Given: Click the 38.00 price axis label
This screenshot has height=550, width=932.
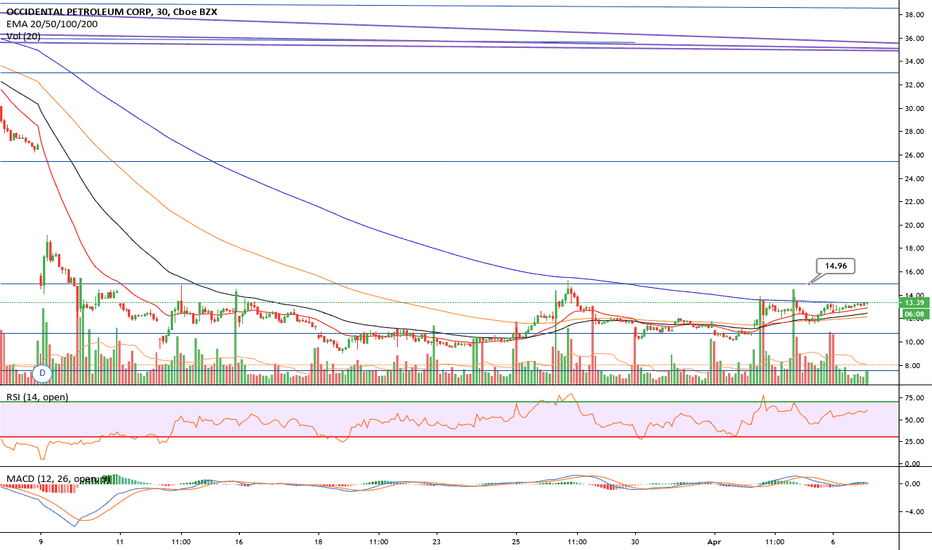Looking at the screenshot, I should click(914, 15).
